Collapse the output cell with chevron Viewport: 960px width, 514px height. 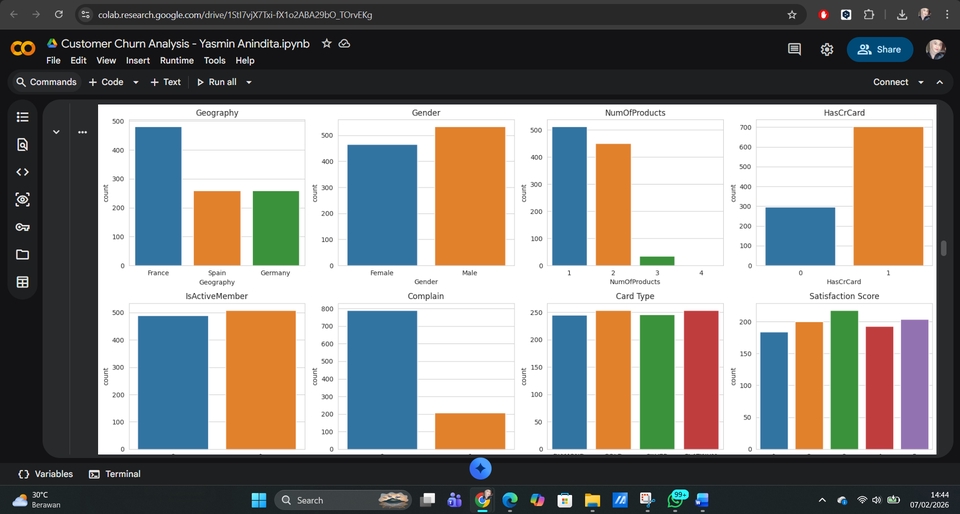[x=56, y=132]
